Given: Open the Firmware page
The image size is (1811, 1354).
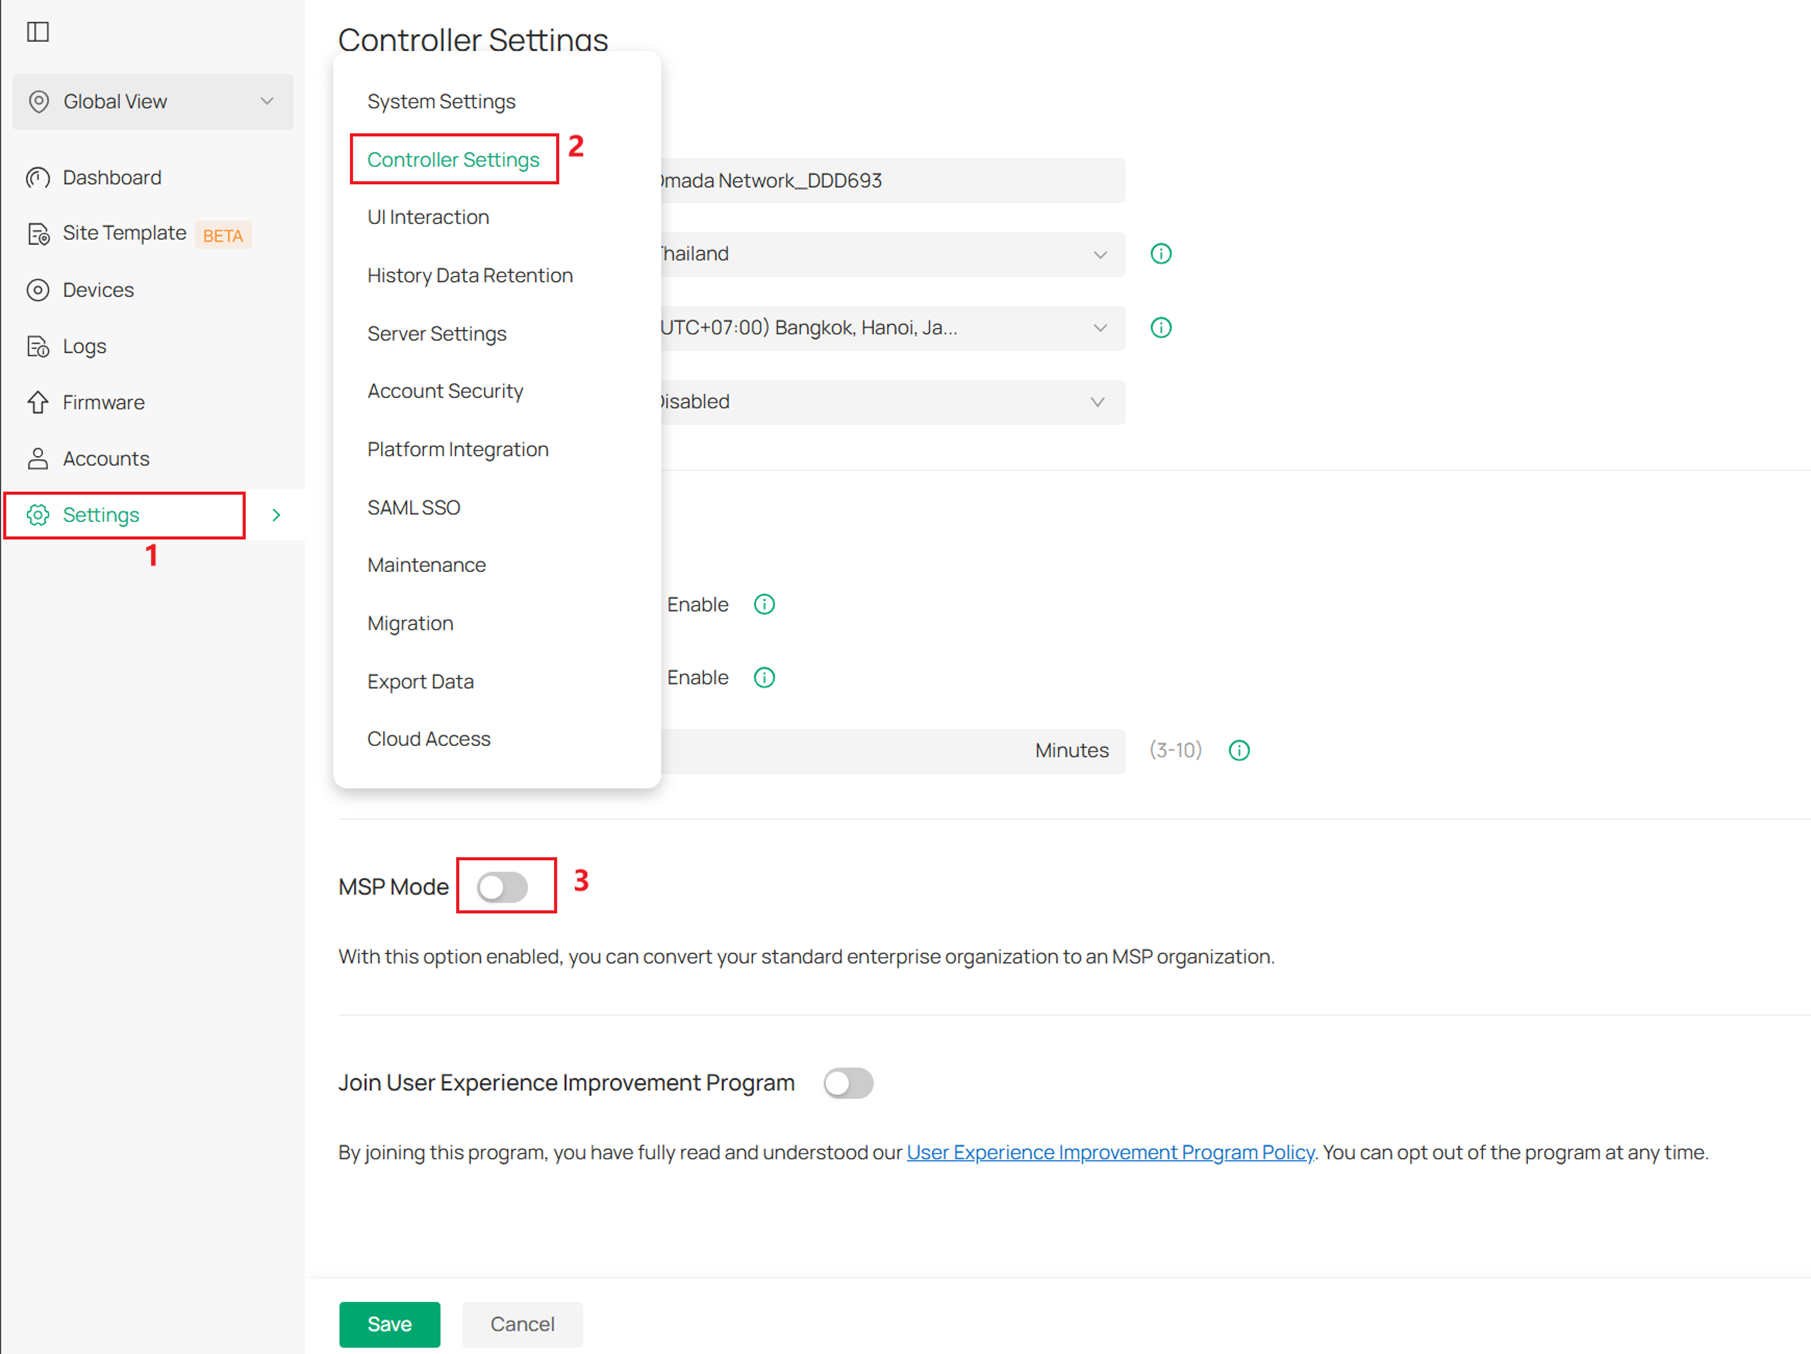Looking at the screenshot, I should [x=103, y=402].
